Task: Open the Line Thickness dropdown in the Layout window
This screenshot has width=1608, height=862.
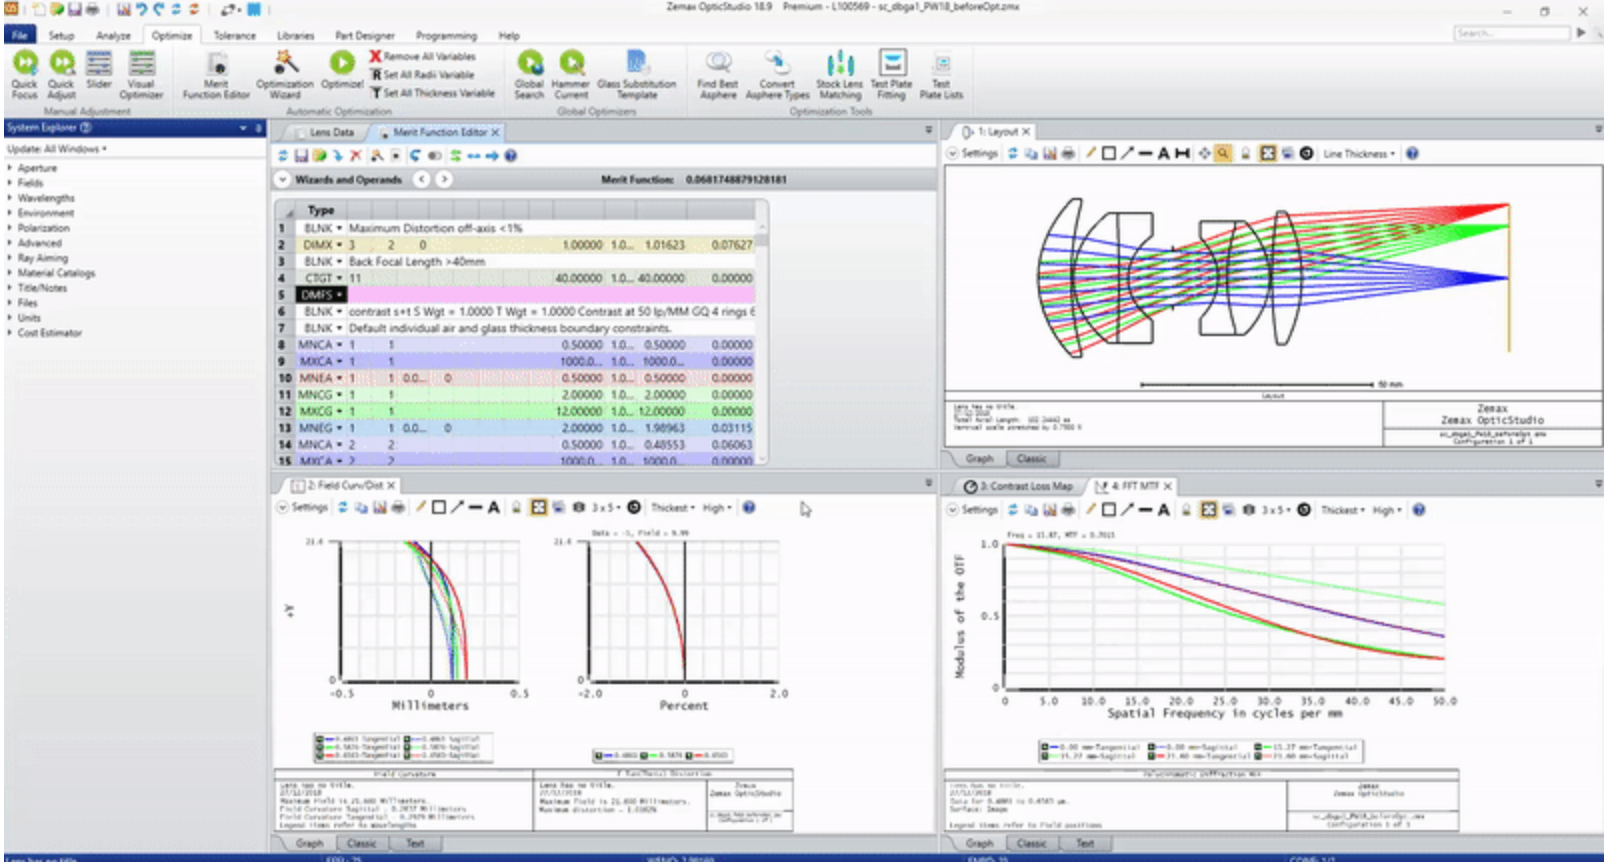Action: [1359, 154]
